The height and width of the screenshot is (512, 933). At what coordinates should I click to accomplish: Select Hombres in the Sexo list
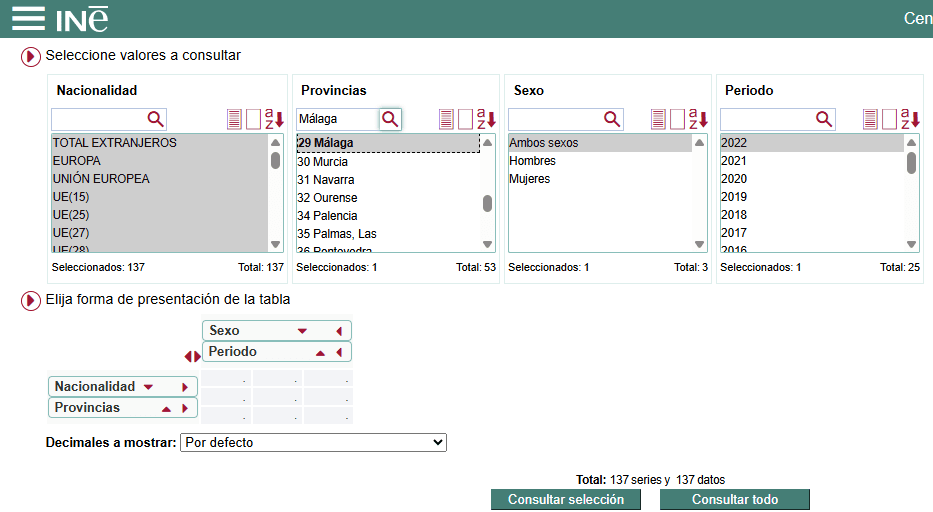coord(533,161)
